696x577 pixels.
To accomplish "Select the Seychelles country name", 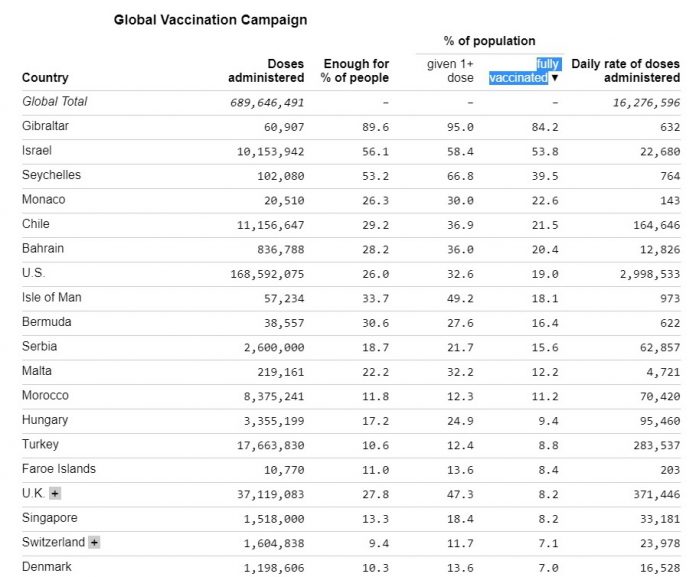I will 51,175.
